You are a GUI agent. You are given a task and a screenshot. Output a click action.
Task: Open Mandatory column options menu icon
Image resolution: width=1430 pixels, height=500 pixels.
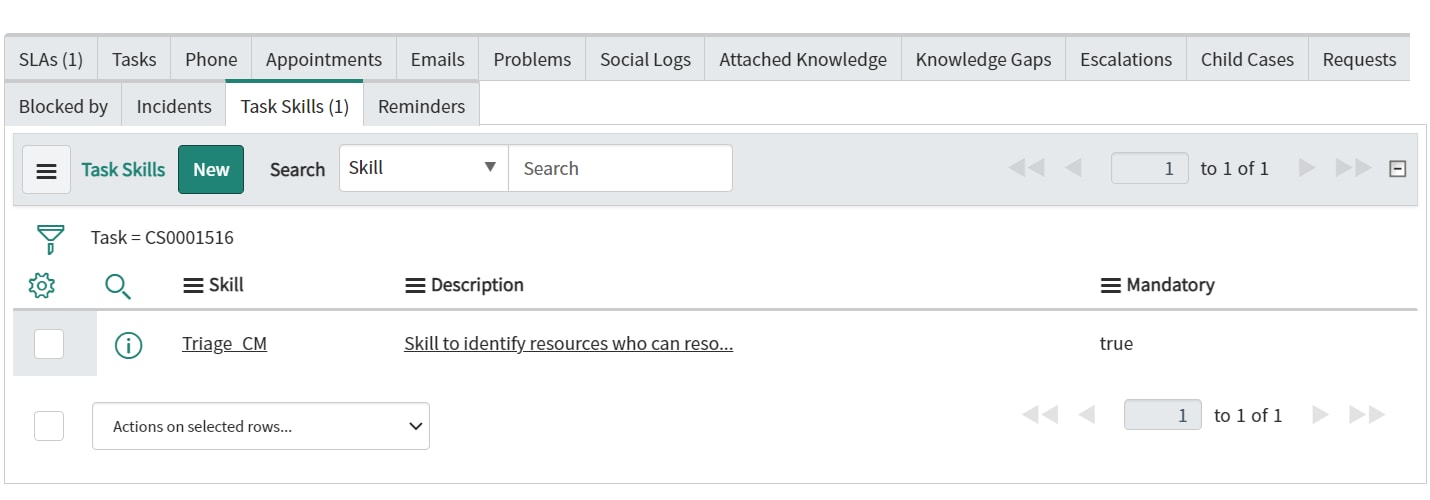pyautogui.click(x=1110, y=286)
